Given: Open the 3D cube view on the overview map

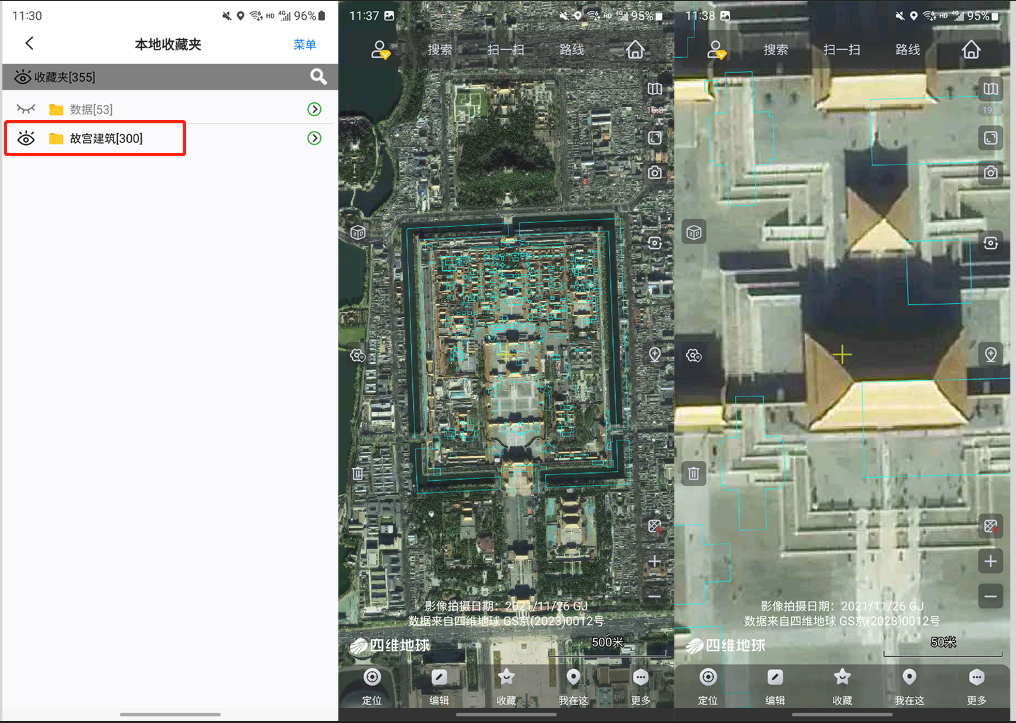Looking at the screenshot, I should pyautogui.click(x=358, y=232).
